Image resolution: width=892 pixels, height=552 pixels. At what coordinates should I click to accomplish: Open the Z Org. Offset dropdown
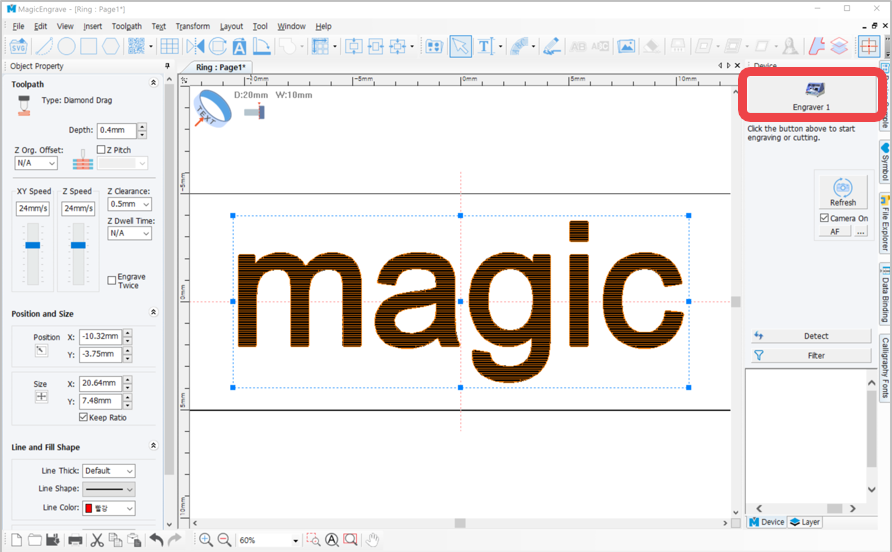pos(36,163)
